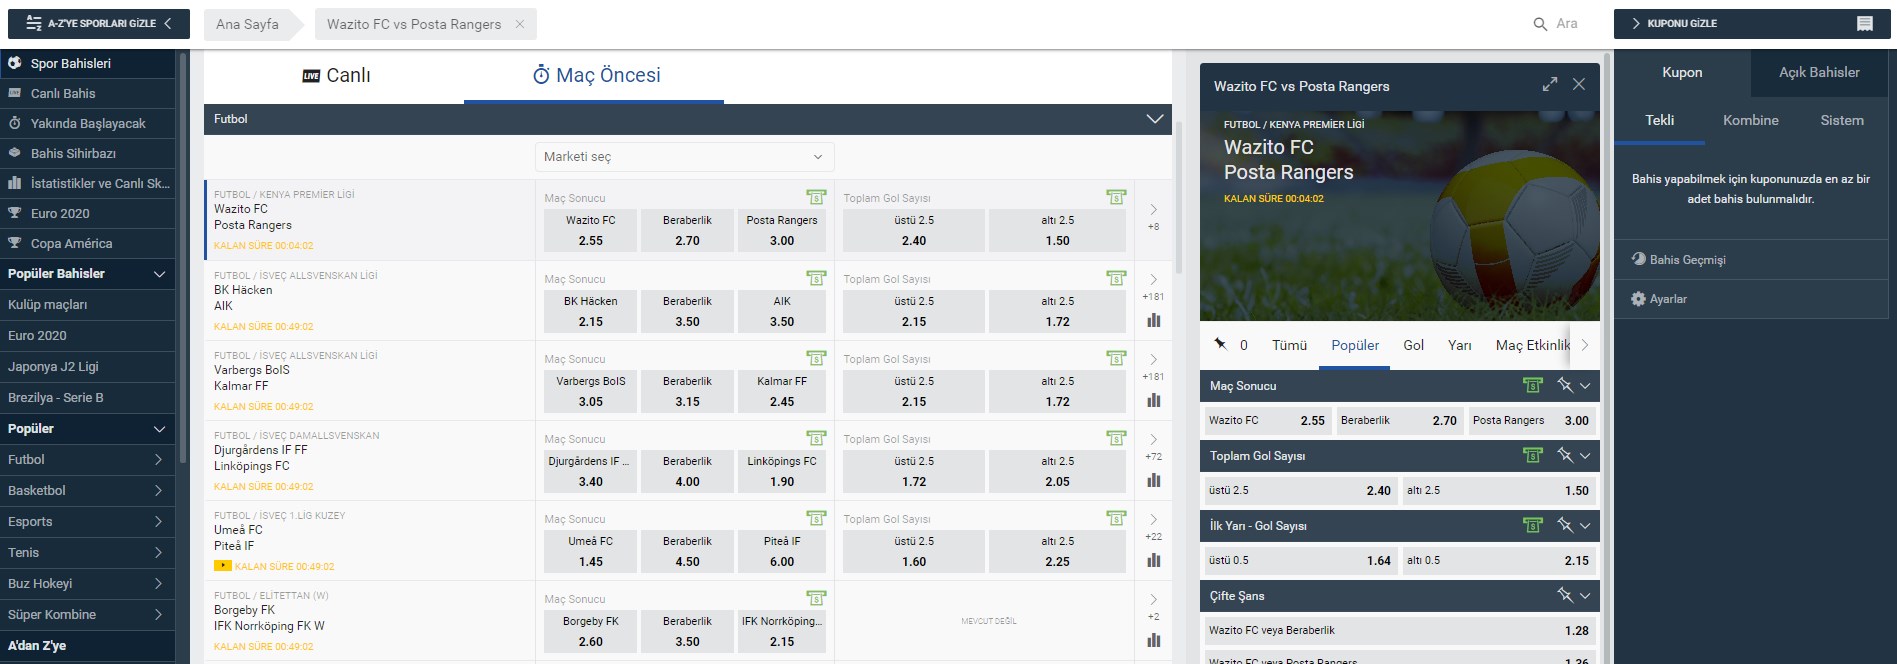Select the Tümü market tab

tap(1289, 345)
